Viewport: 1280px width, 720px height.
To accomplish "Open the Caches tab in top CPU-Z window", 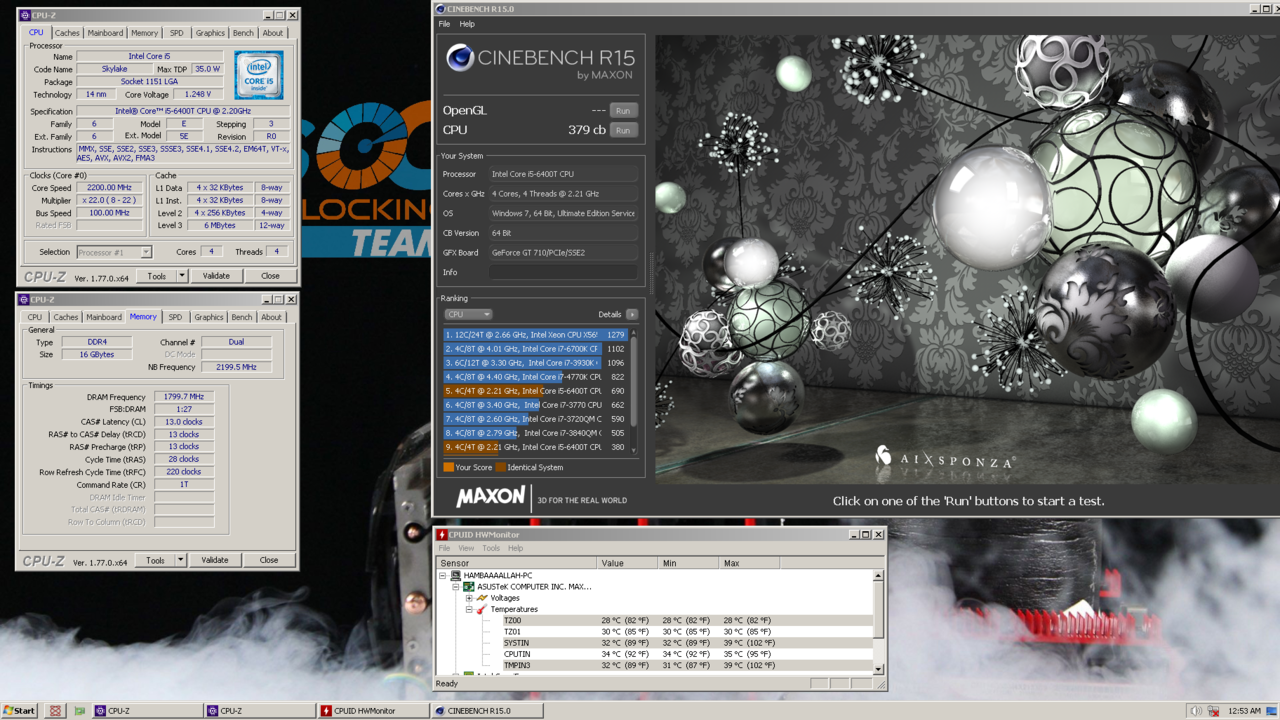I will click(67, 33).
